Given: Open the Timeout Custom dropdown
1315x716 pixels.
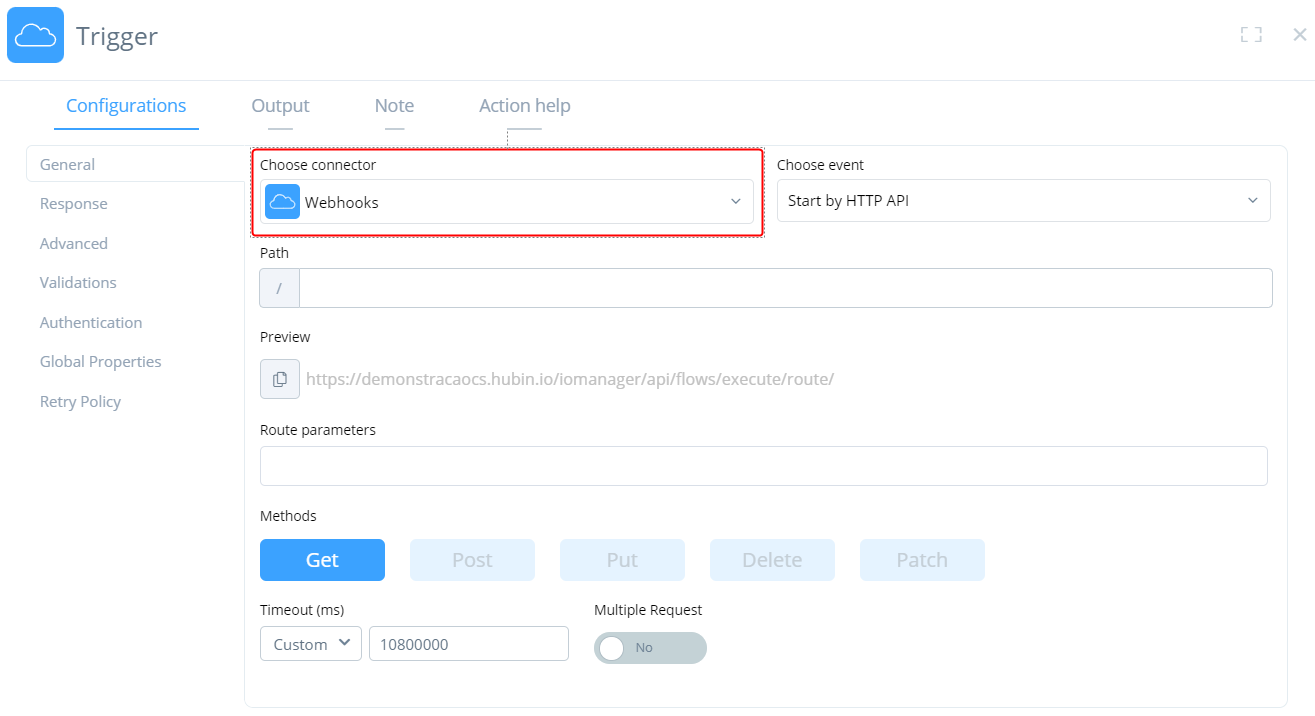Looking at the screenshot, I should (310, 643).
